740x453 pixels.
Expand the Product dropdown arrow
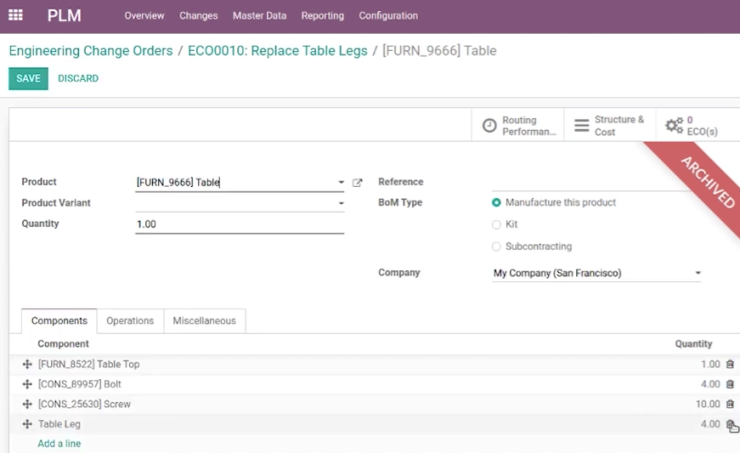341,182
